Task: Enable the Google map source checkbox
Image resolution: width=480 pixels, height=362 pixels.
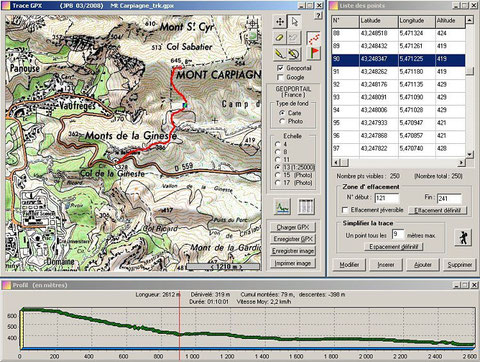Action: 281,77
